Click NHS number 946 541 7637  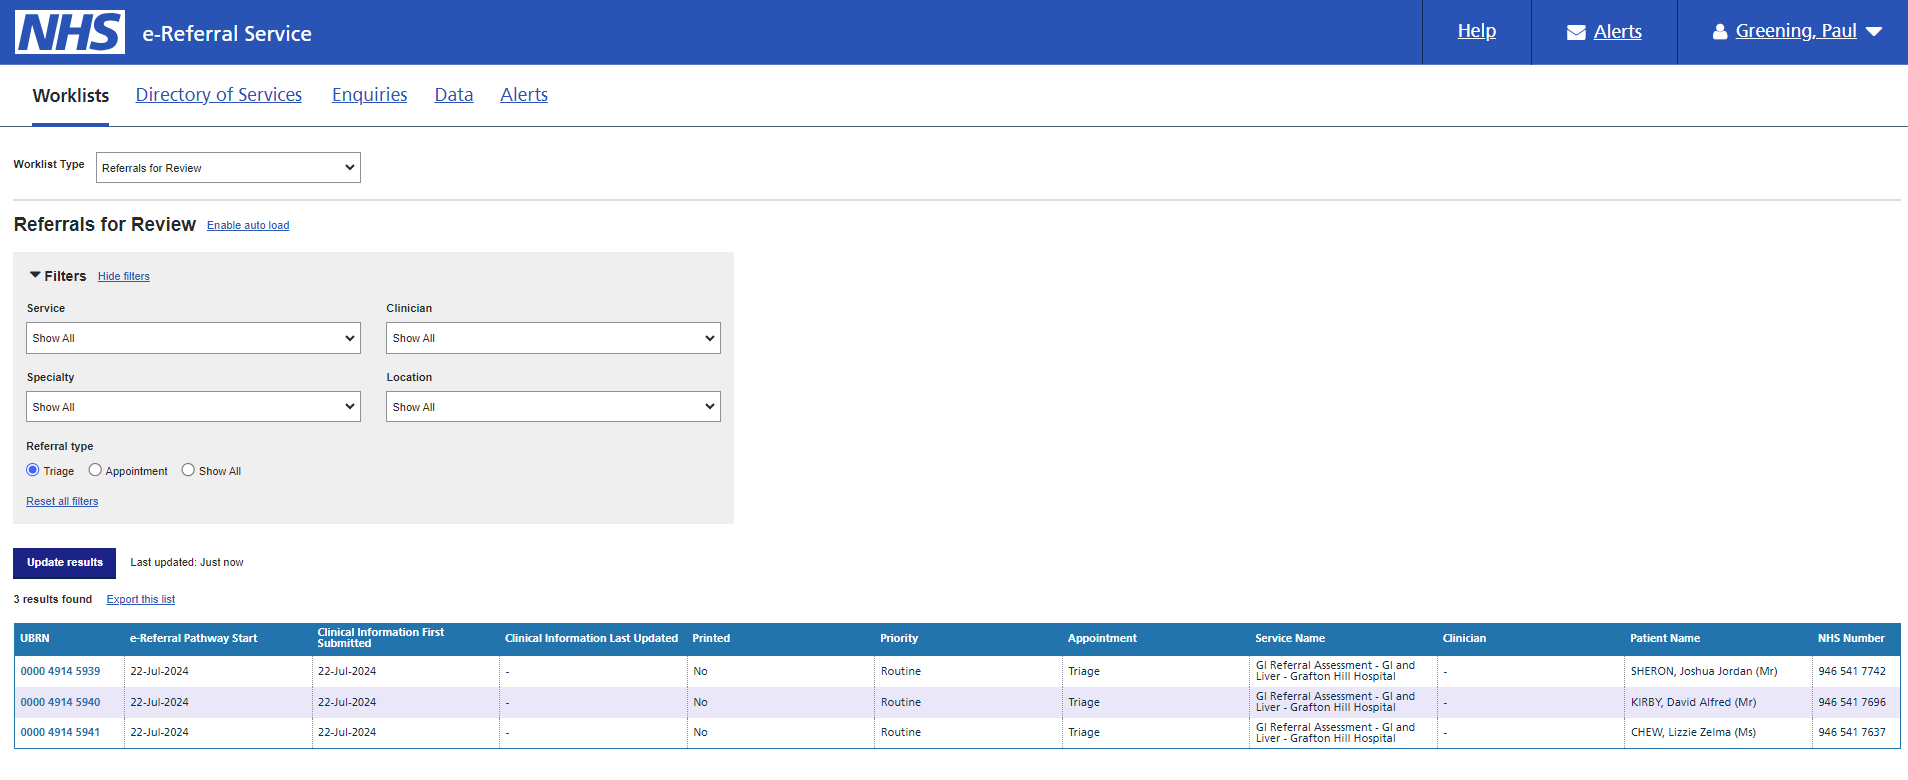click(1852, 732)
